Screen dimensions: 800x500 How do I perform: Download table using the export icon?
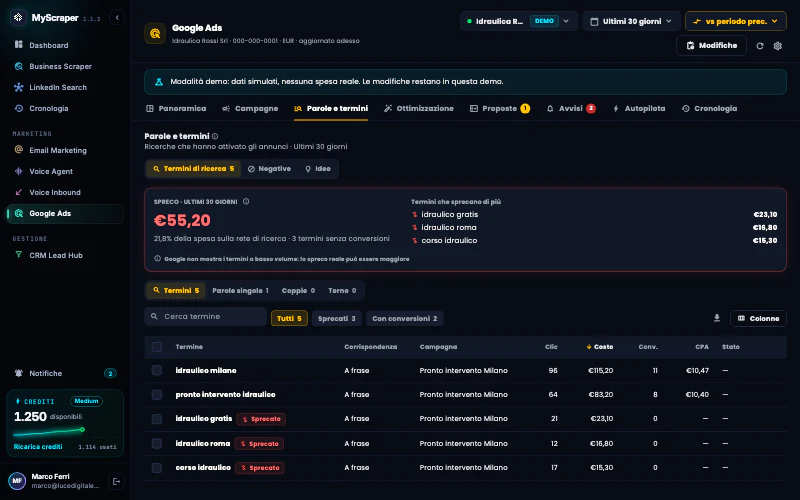(717, 318)
